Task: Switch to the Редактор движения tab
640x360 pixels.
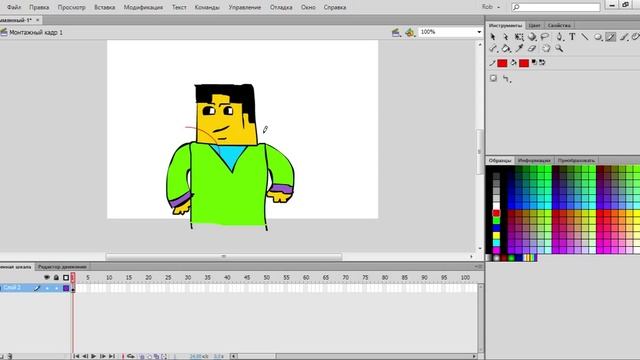Action: pyautogui.click(x=62, y=267)
